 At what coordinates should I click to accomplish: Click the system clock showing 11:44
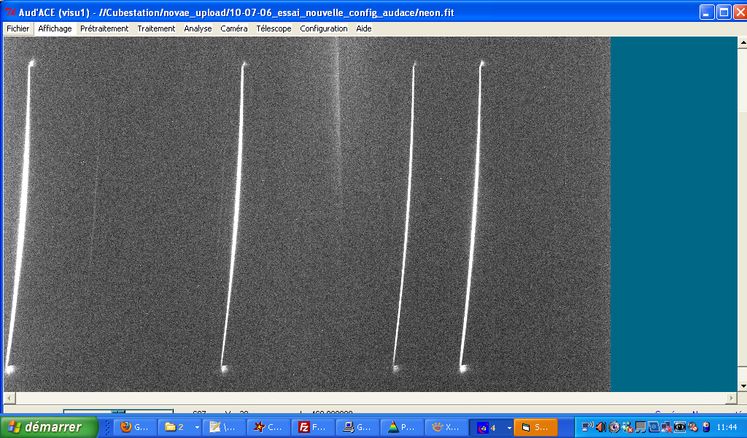(x=727, y=427)
